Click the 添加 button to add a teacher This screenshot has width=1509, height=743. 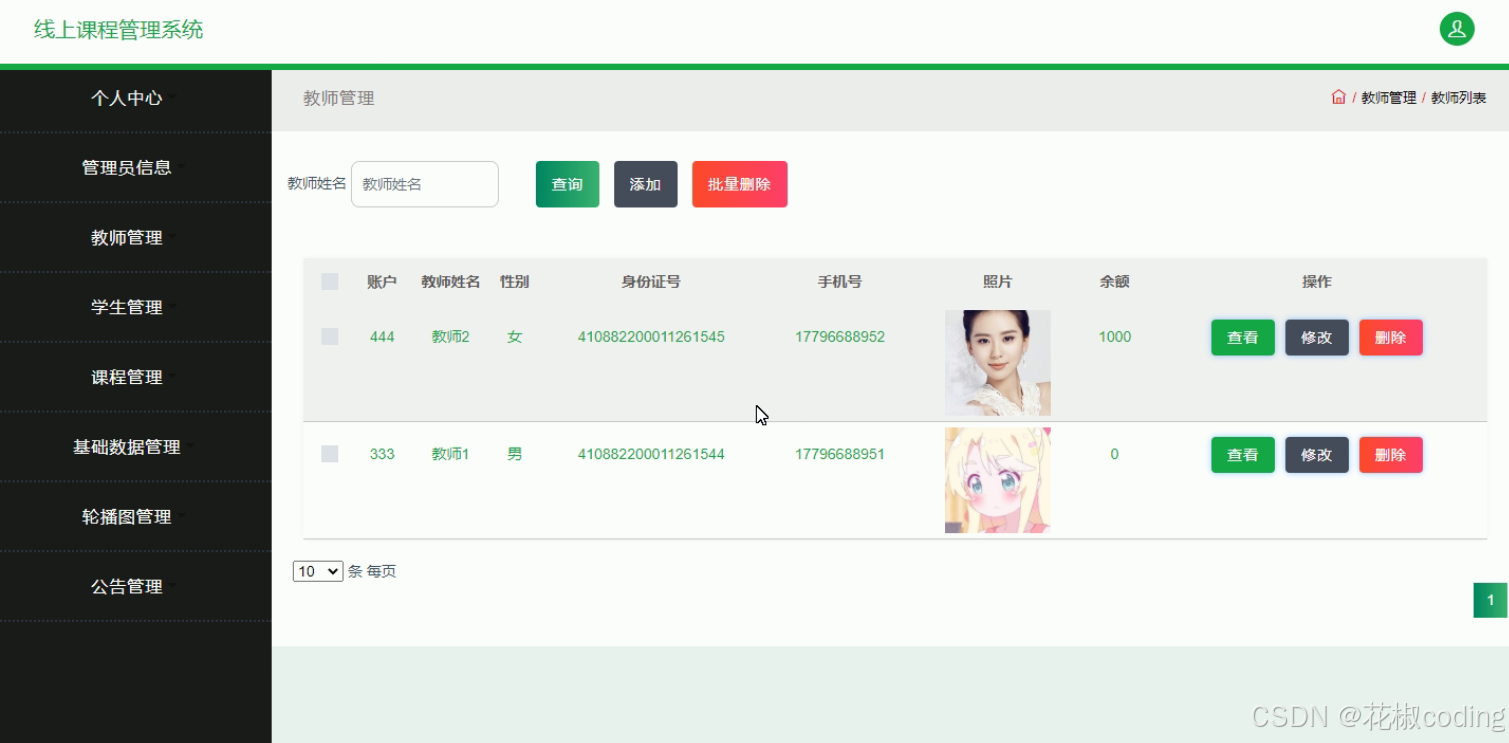coord(645,184)
